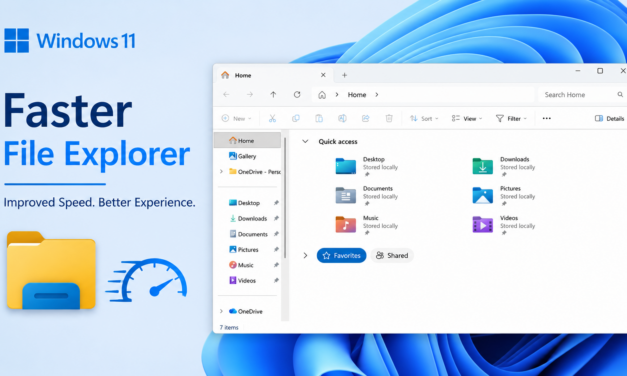This screenshot has width=627, height=376.
Task: Click the Copy icon in toolbar
Action: pos(296,118)
